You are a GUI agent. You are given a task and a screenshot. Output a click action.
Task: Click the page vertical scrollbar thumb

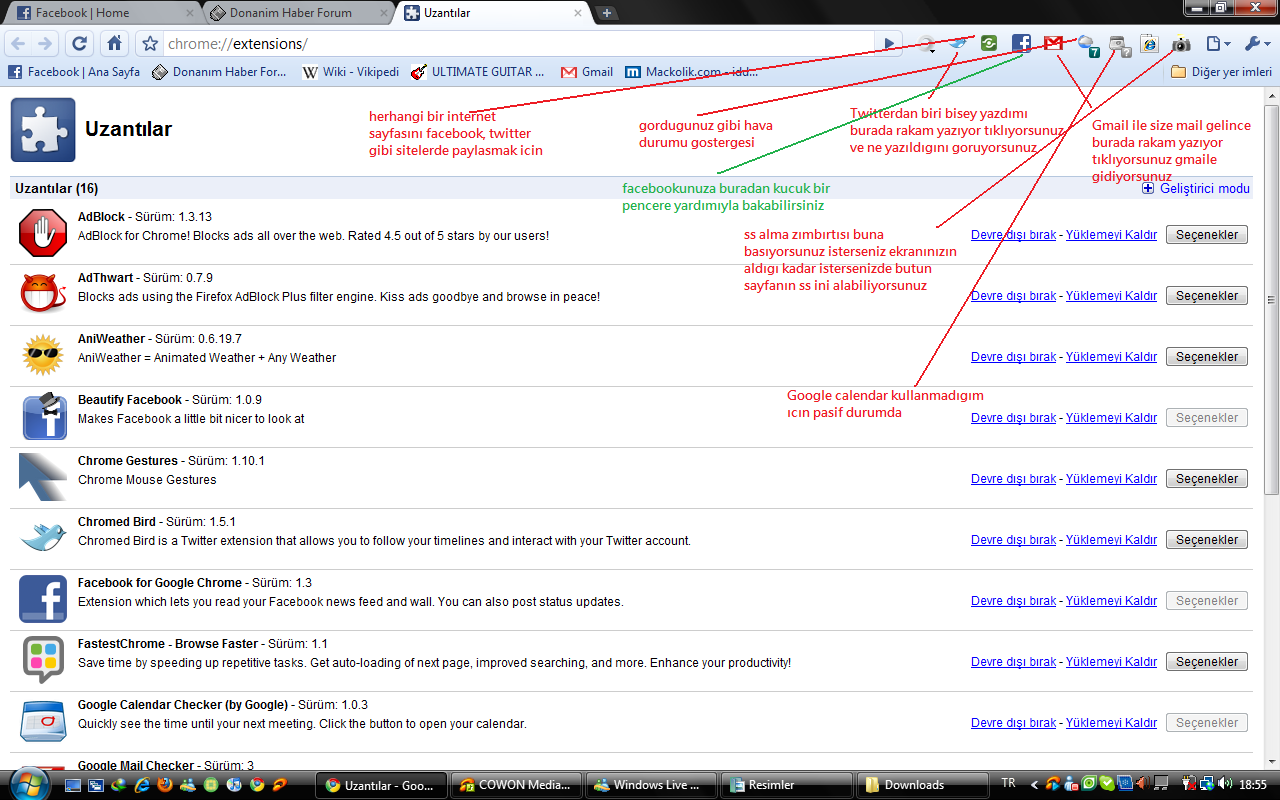coord(1271,300)
